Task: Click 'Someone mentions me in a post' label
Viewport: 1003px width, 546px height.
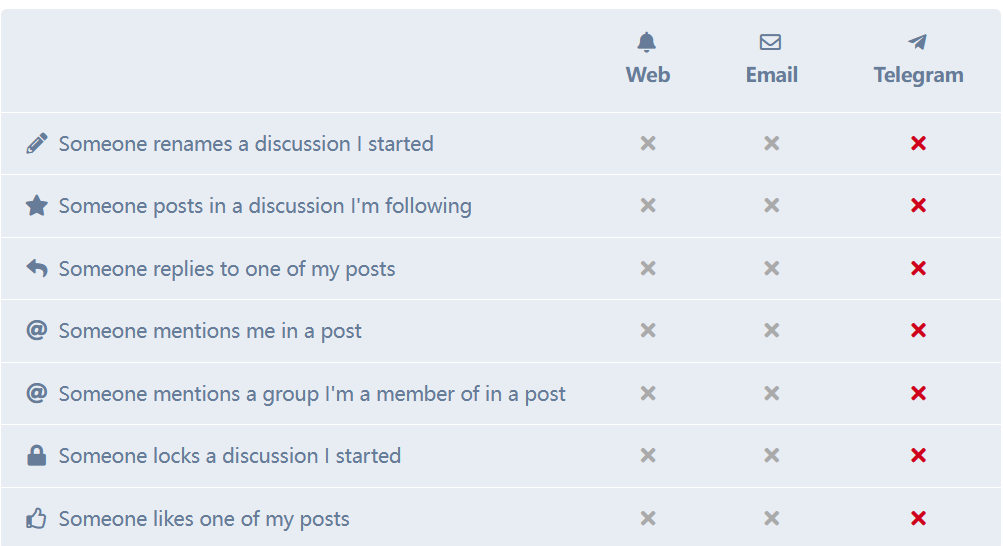Action: point(210,331)
